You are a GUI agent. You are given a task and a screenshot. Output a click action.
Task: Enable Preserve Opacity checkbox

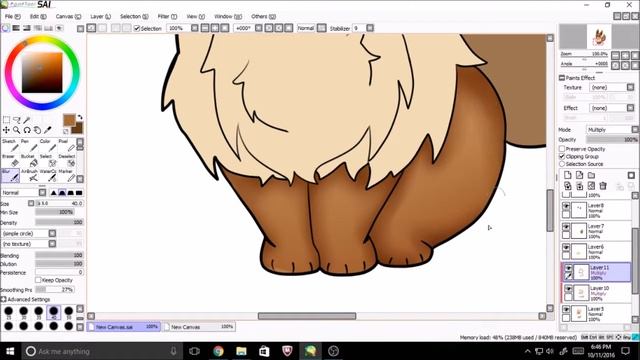(x=562, y=149)
